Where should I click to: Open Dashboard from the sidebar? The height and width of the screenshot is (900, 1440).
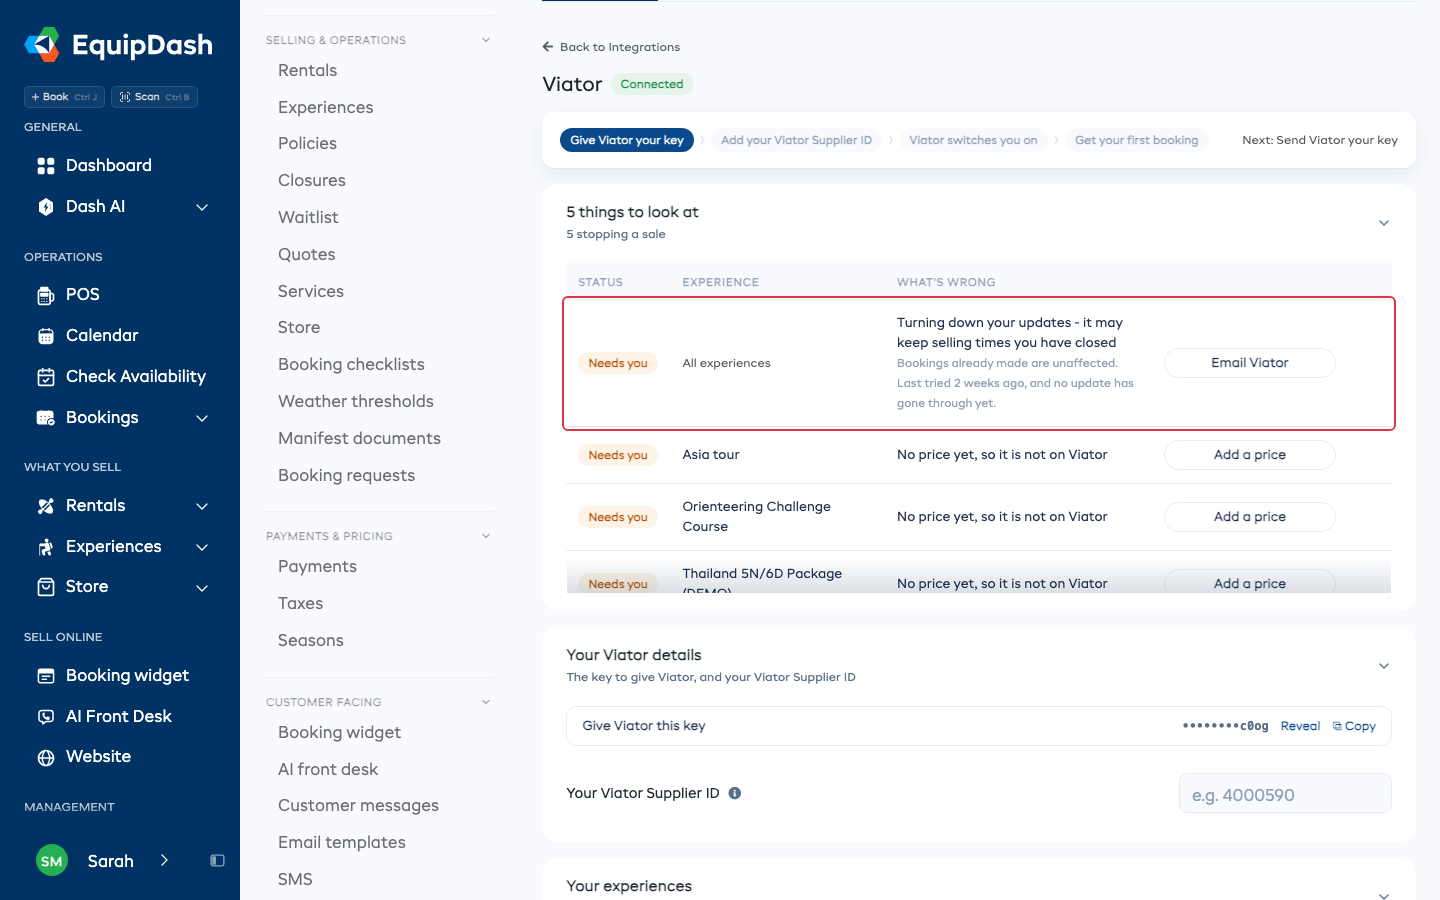tap(108, 165)
